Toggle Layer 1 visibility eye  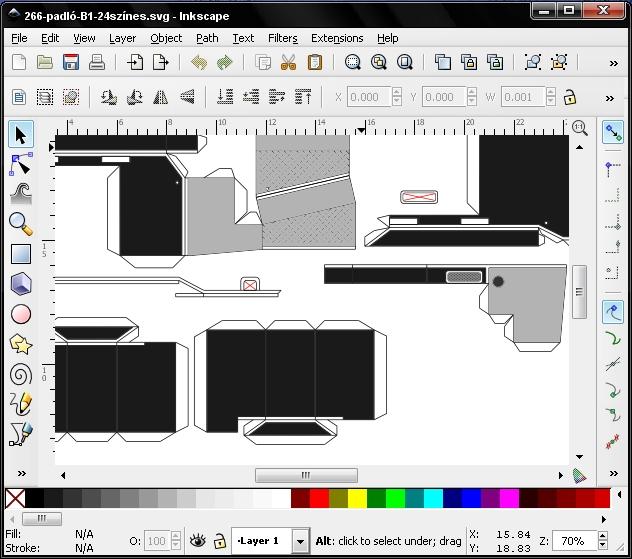(197, 541)
